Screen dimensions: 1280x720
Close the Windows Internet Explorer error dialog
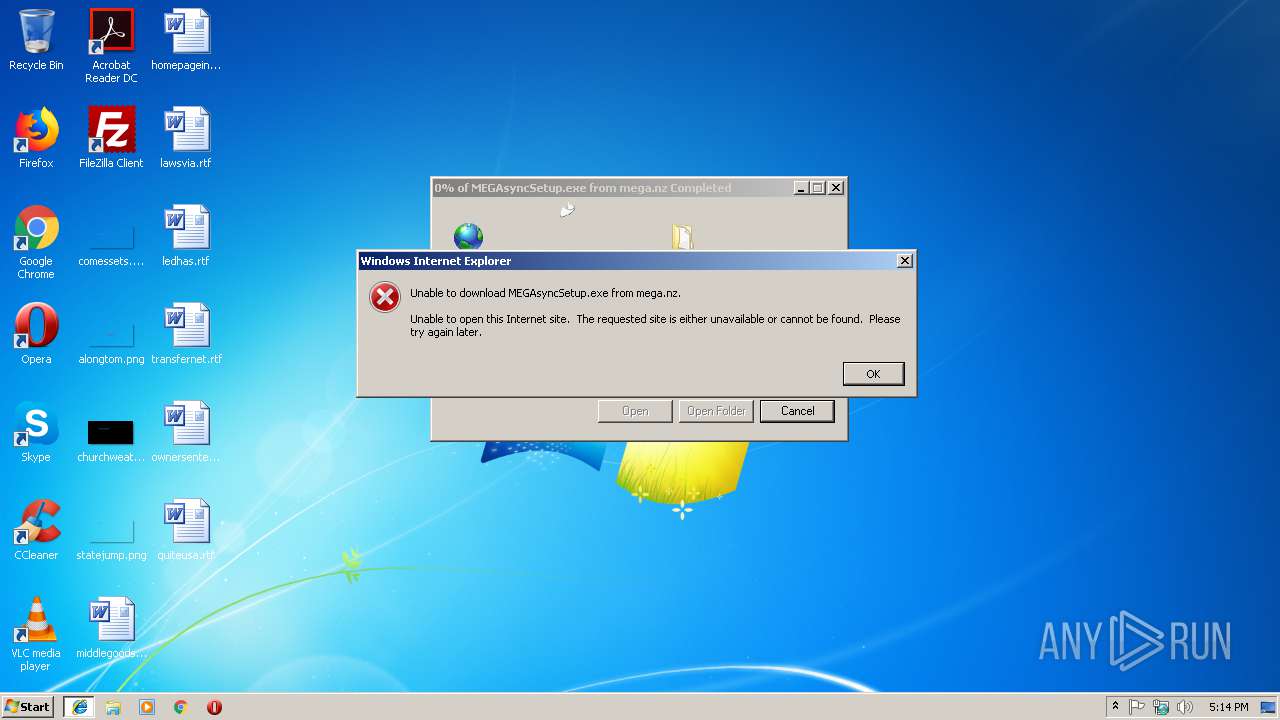[905, 261]
